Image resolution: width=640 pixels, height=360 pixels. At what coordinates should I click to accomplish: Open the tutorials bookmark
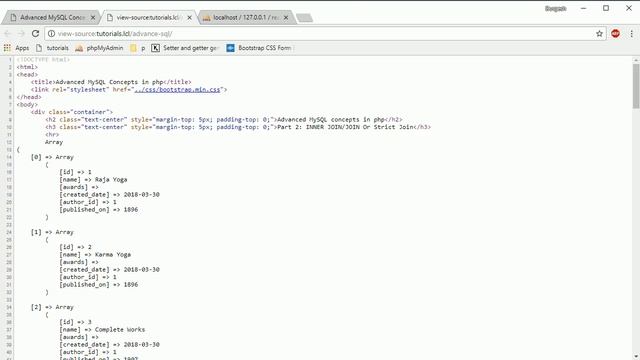point(52,48)
